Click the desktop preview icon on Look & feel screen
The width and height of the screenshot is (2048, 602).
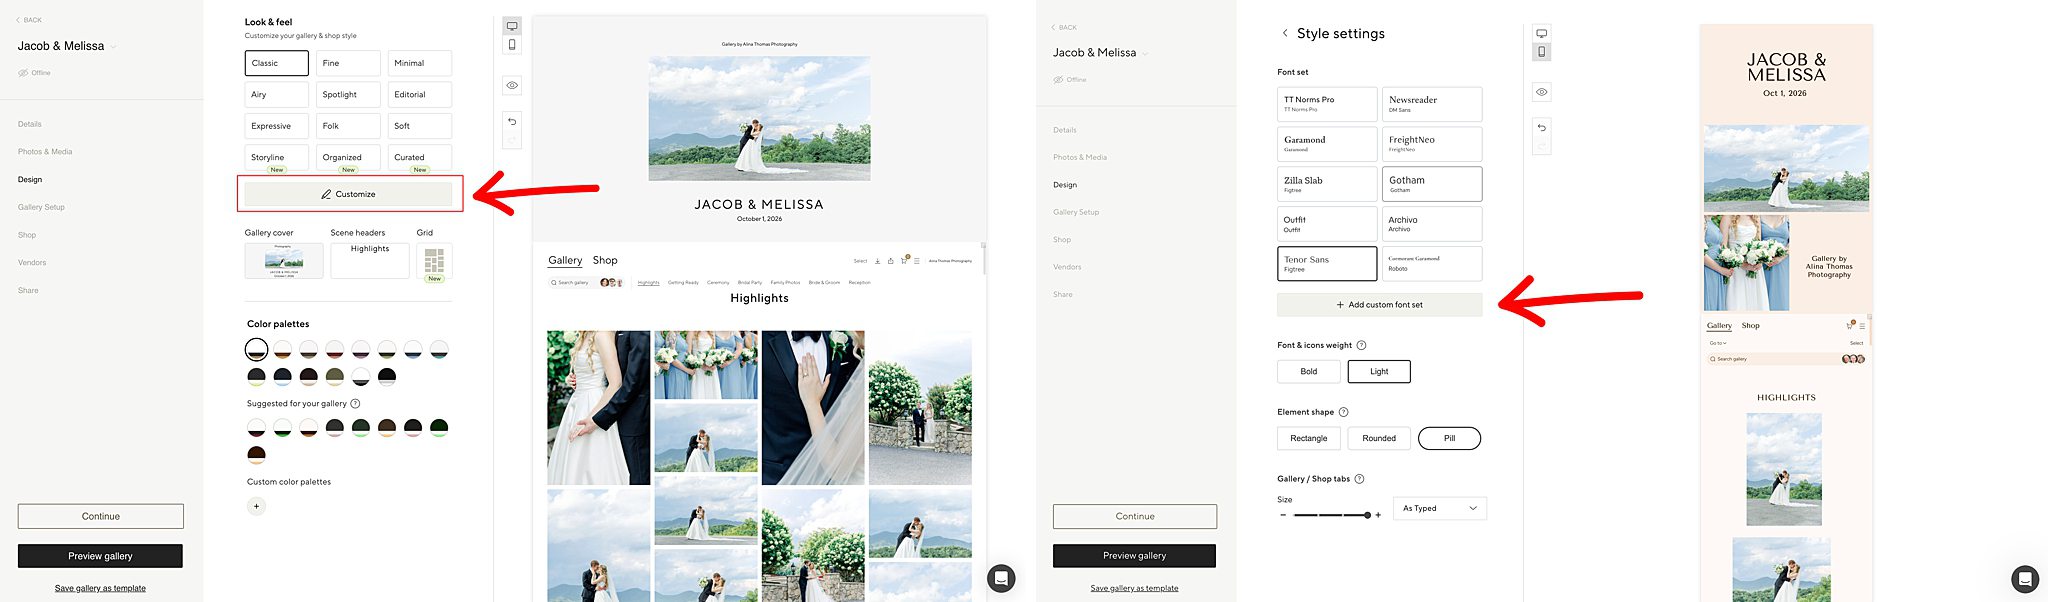click(x=512, y=26)
